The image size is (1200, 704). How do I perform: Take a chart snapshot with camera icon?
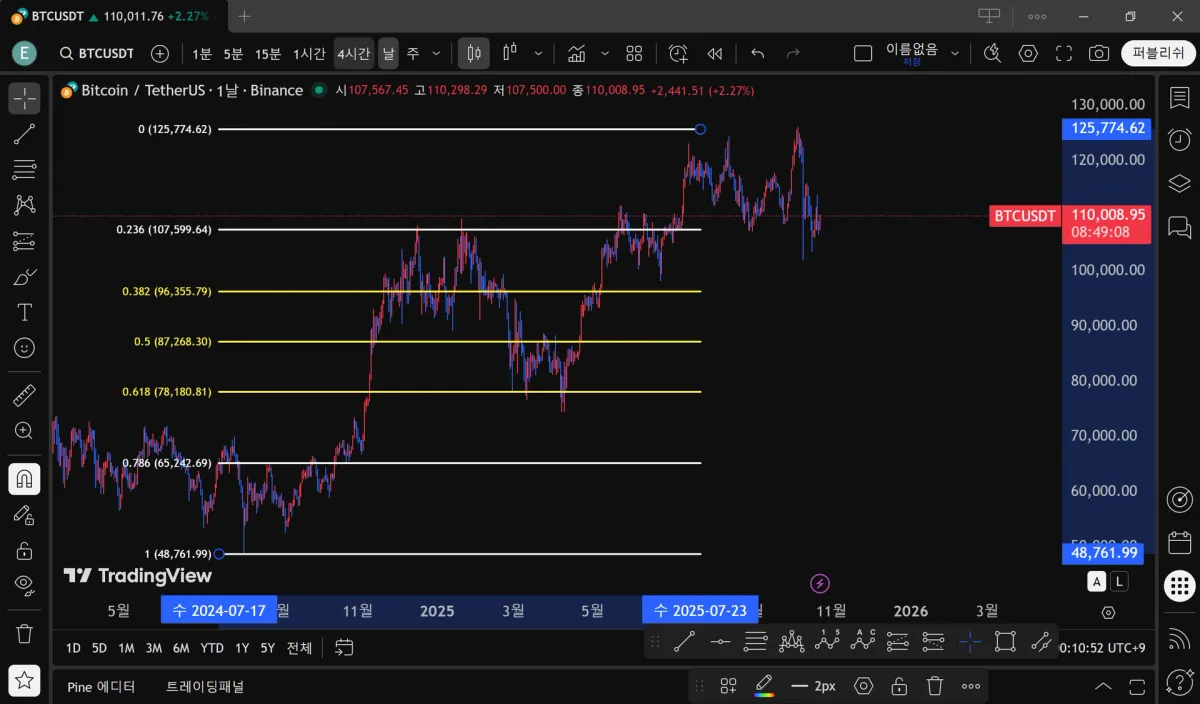1098,53
